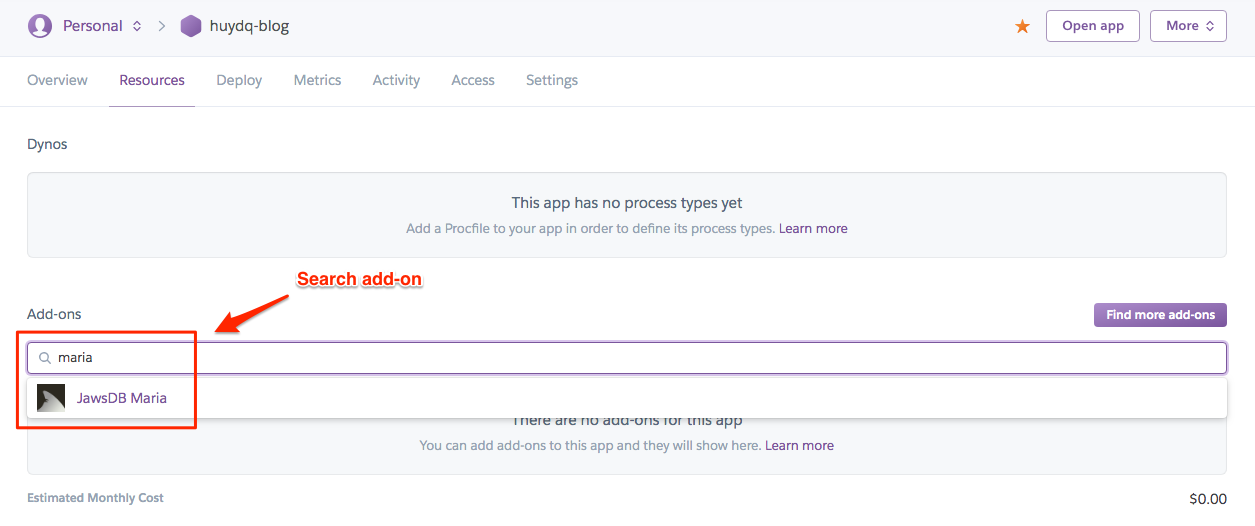Click the Find more add-ons button
This screenshot has height=526, width=1255.
pyautogui.click(x=1160, y=315)
